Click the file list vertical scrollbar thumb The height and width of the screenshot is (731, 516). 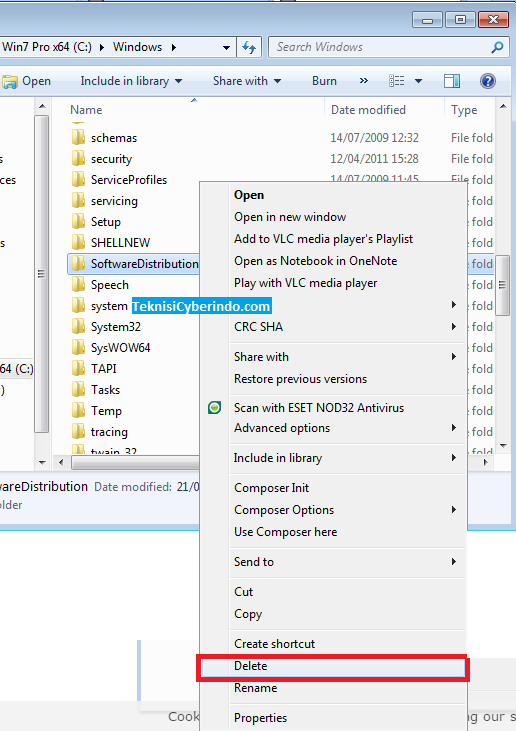502,285
